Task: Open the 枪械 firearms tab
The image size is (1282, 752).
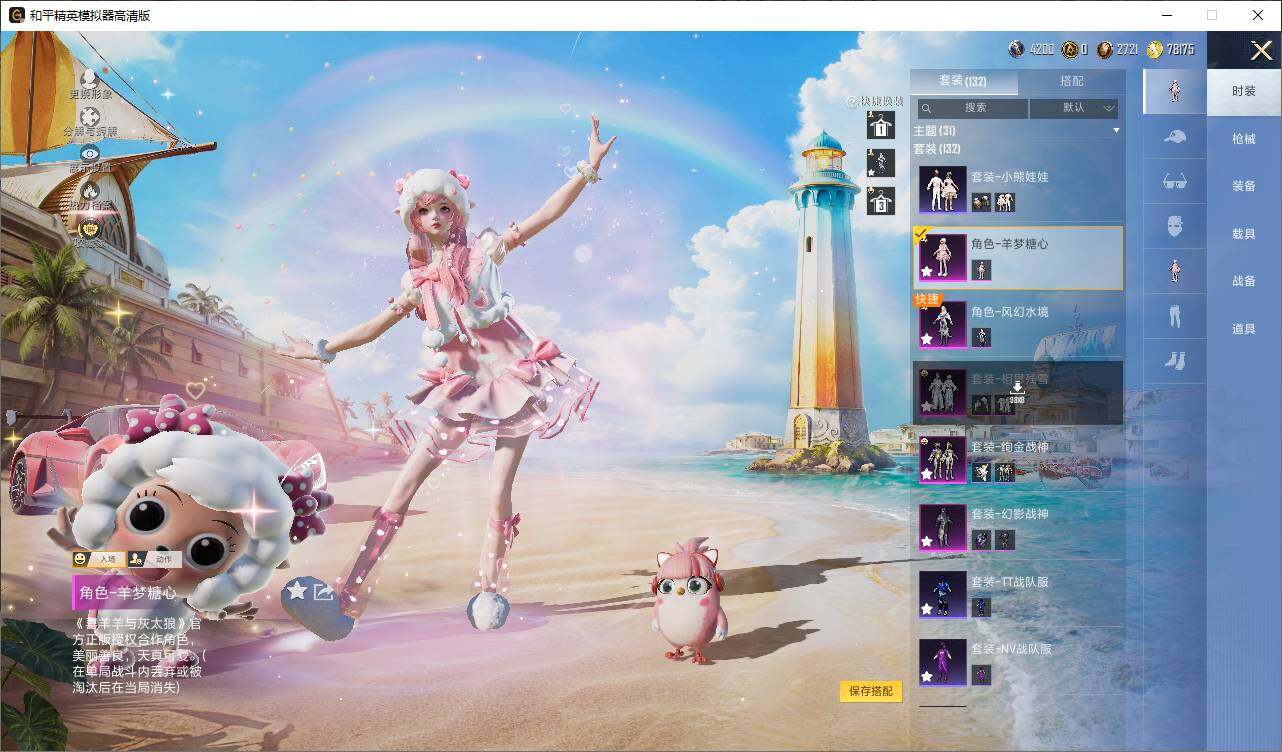Action: [1244, 139]
